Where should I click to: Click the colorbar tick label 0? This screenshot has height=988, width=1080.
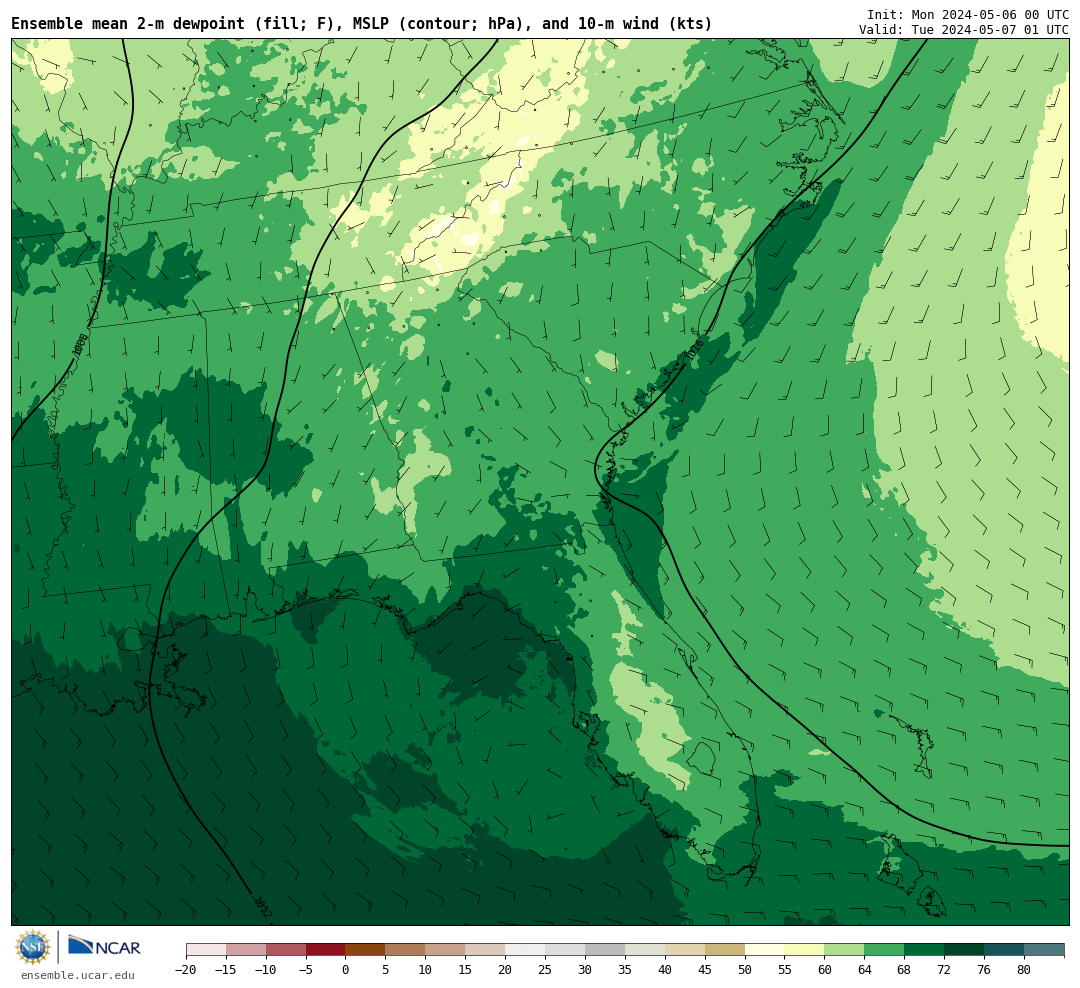click(x=345, y=969)
